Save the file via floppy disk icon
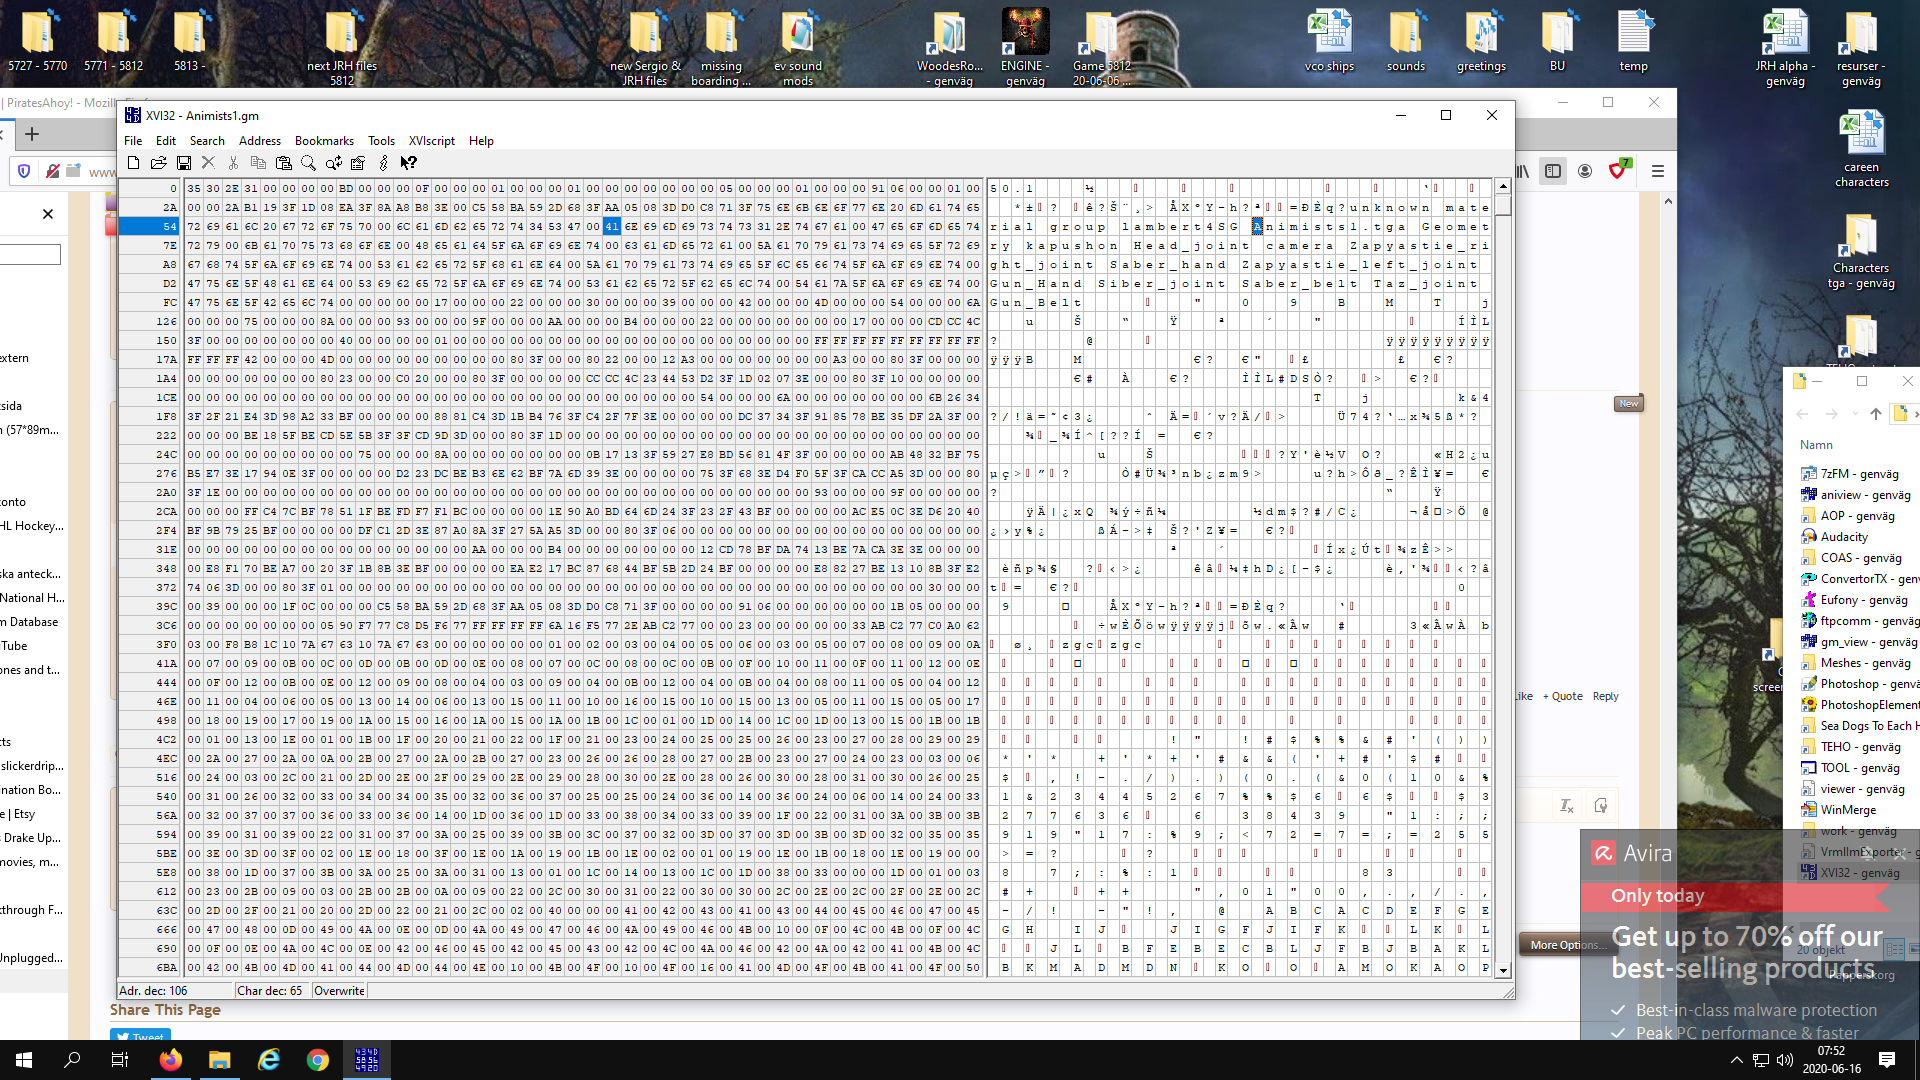1920x1080 pixels. click(x=183, y=163)
